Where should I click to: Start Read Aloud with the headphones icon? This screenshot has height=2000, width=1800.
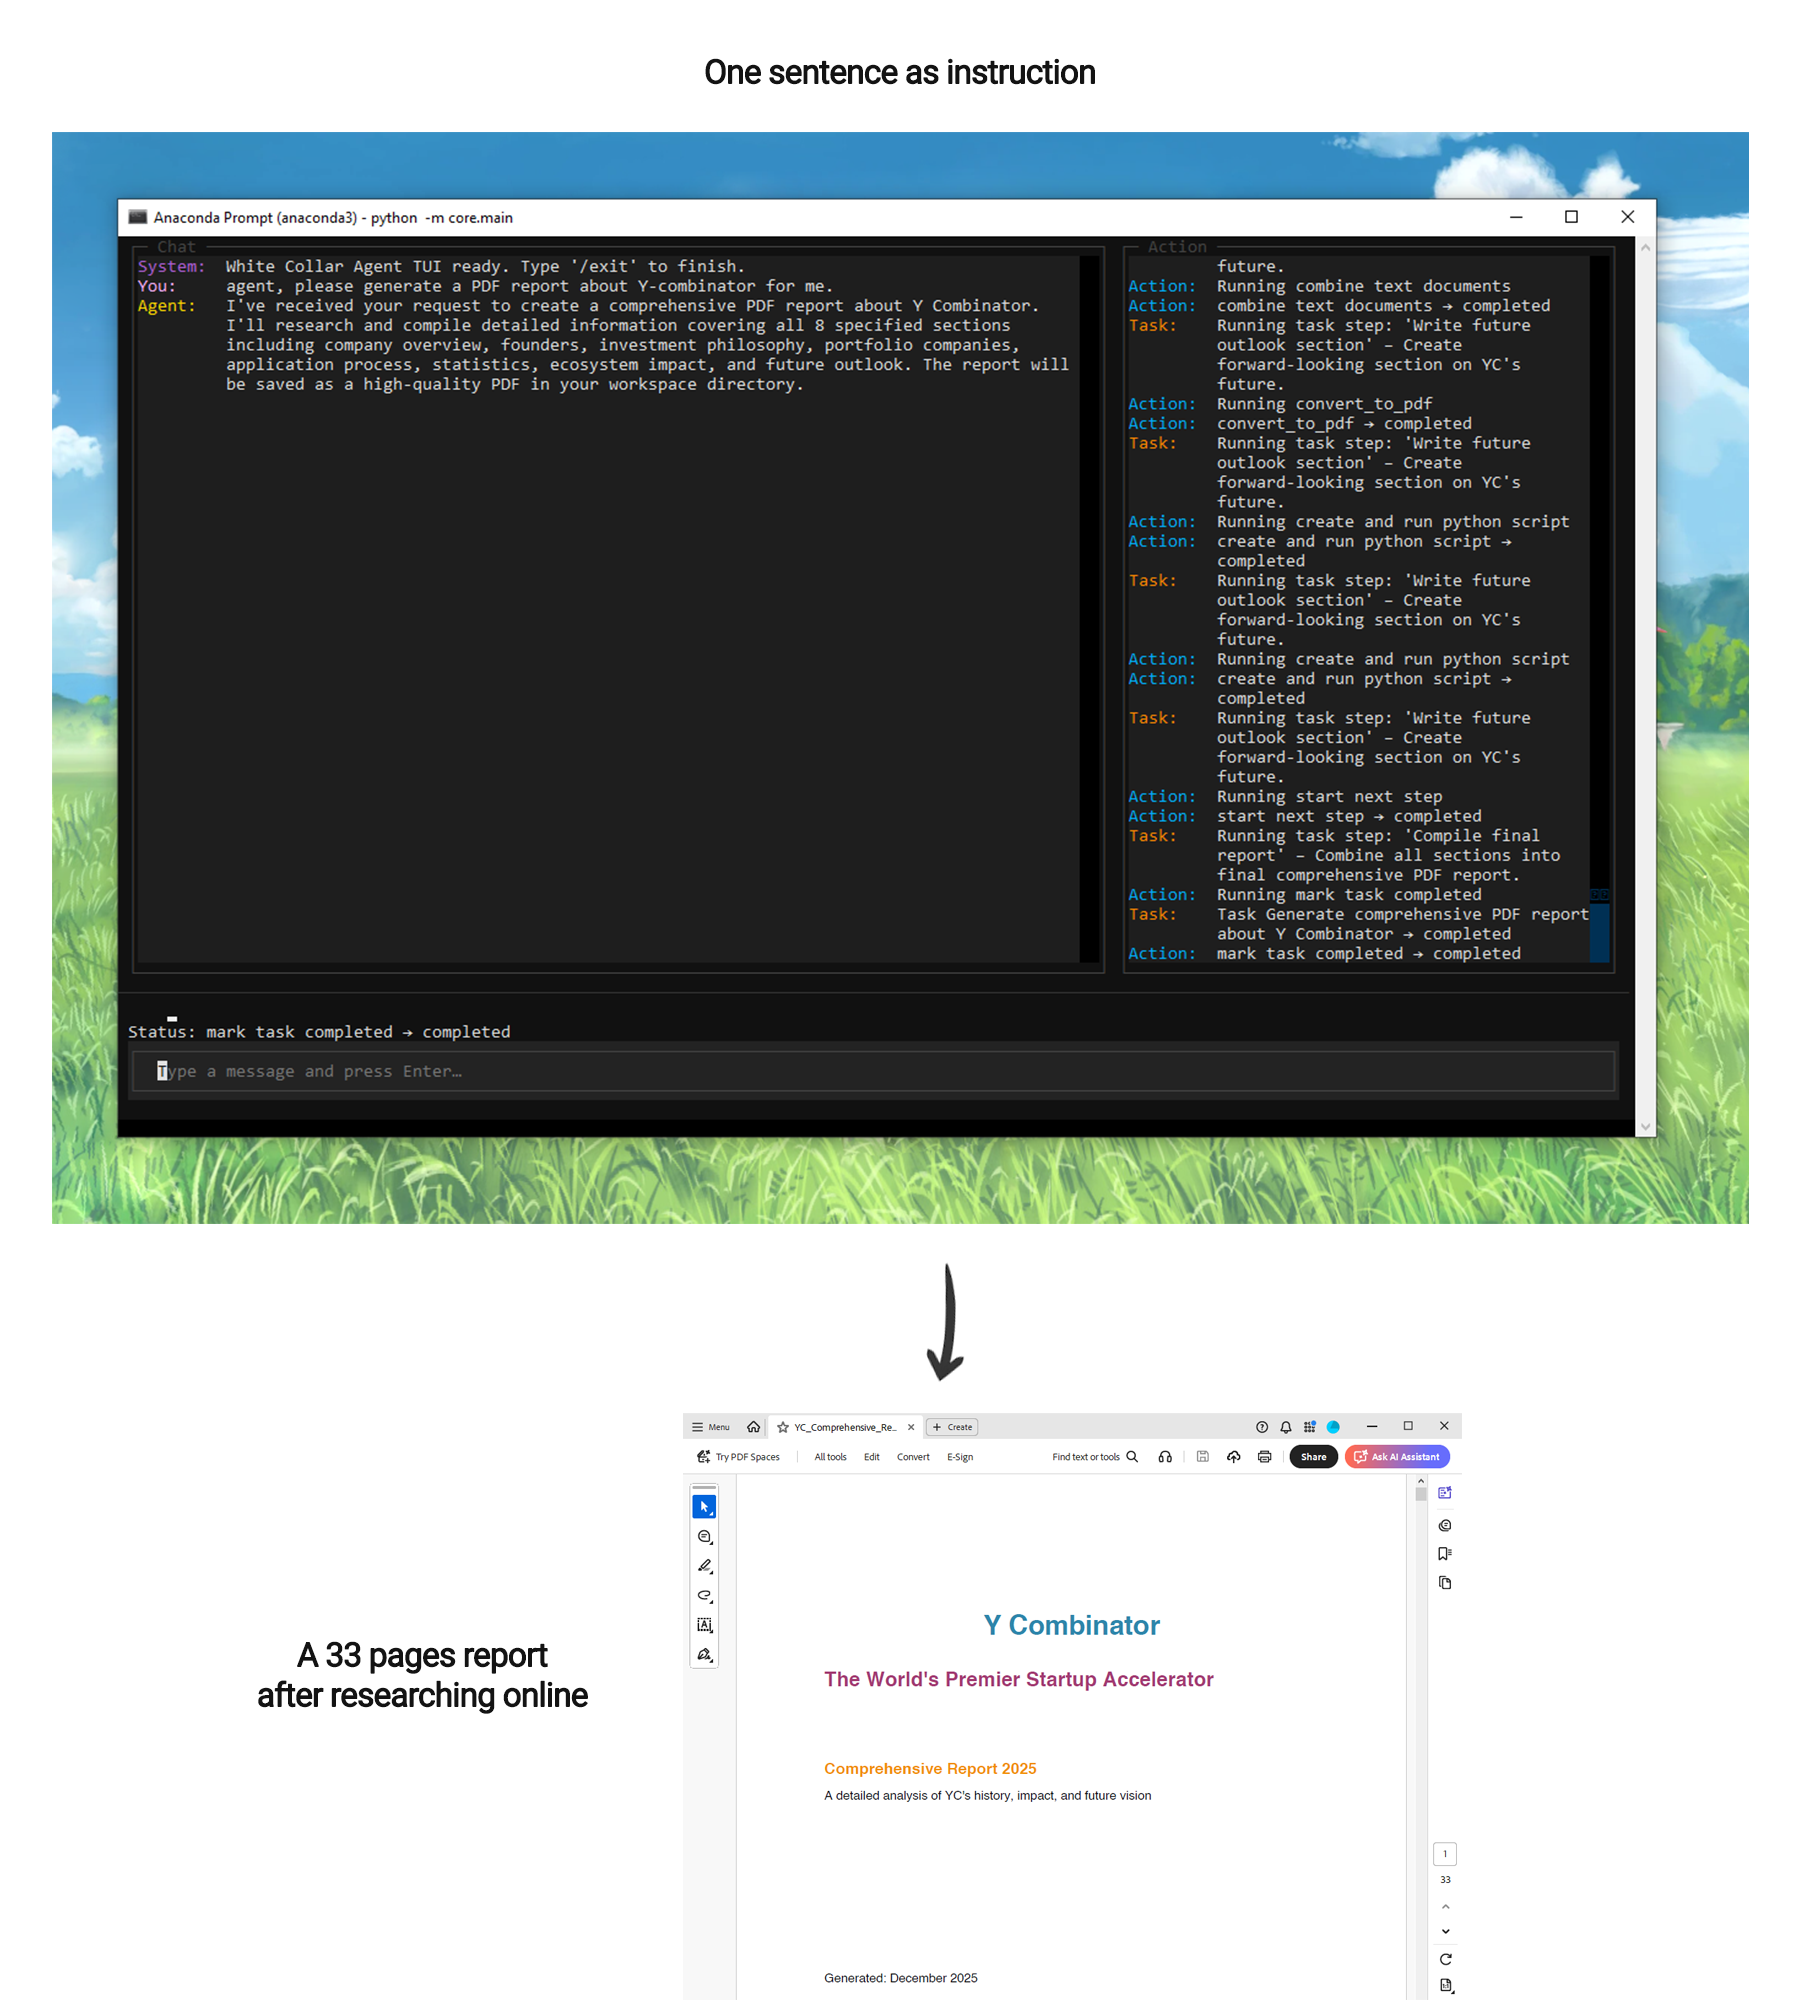(x=1165, y=1457)
